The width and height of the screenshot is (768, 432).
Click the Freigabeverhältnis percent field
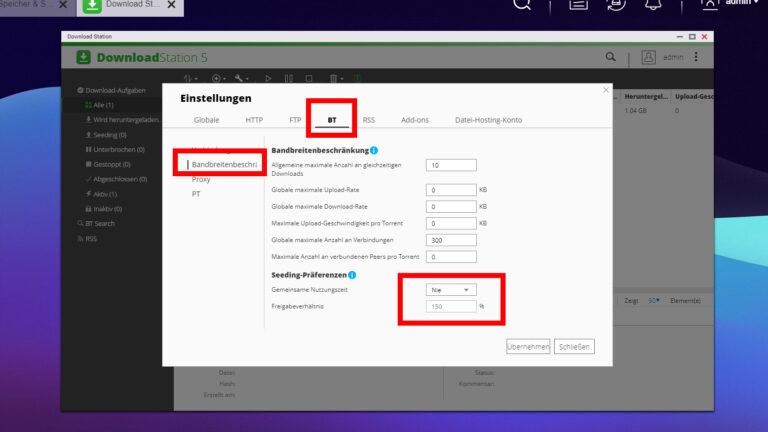click(451, 307)
